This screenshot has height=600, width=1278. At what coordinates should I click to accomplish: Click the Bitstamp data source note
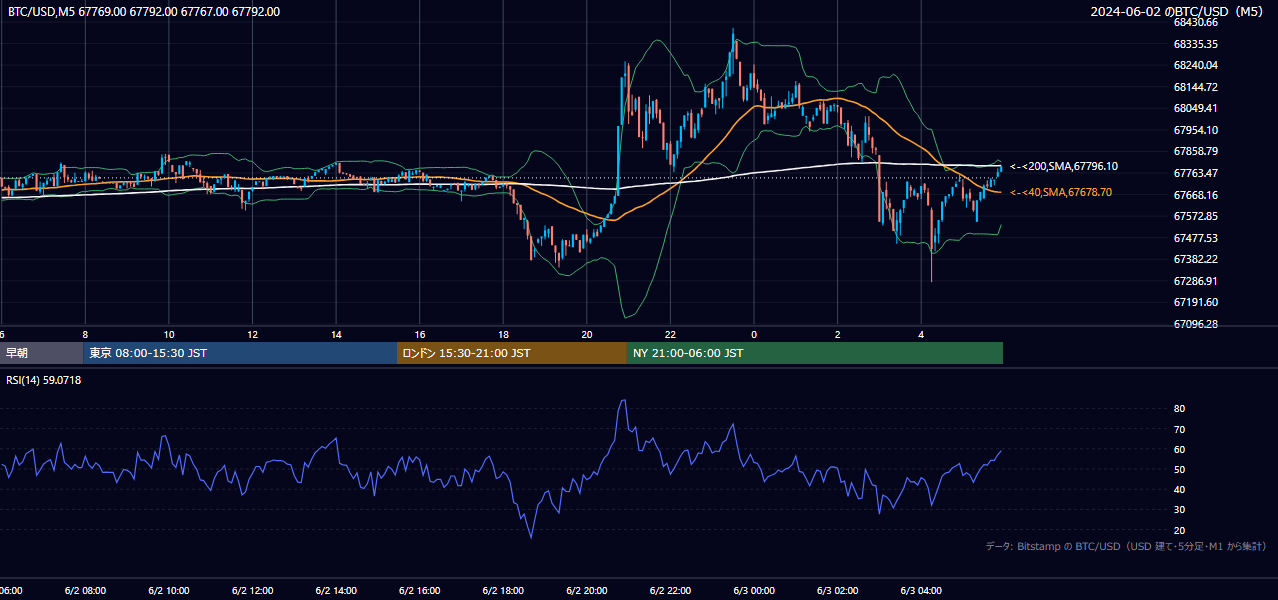pyautogui.click(x=1126, y=546)
